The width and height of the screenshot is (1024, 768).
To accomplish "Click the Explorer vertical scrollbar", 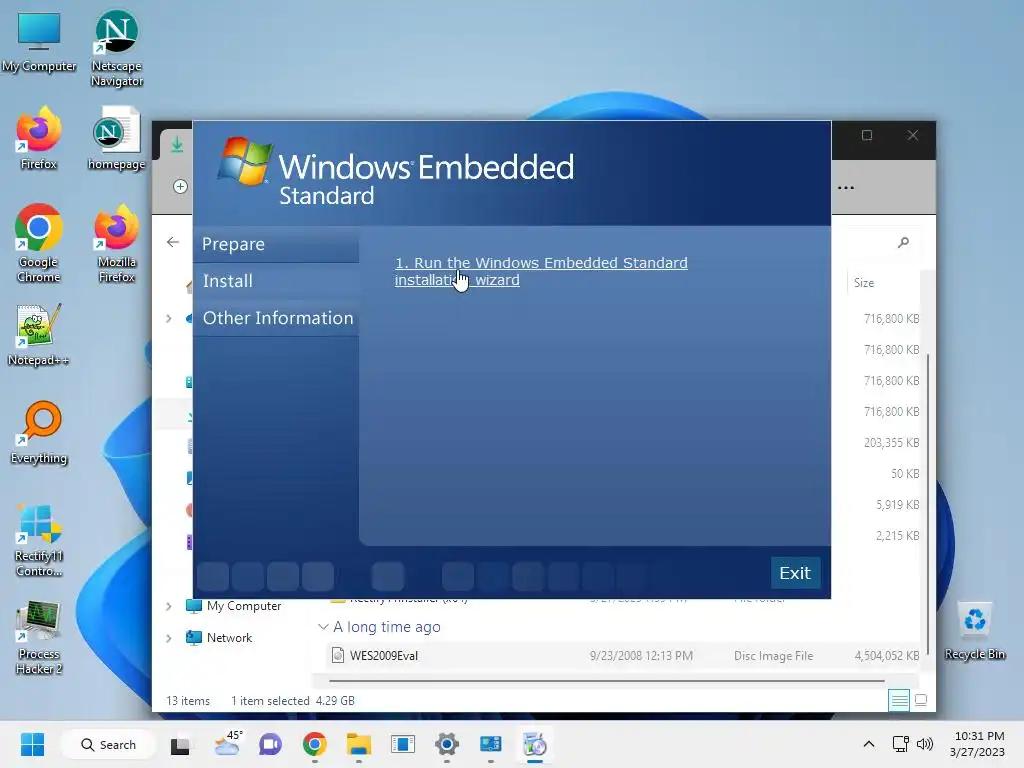I will [x=927, y=503].
